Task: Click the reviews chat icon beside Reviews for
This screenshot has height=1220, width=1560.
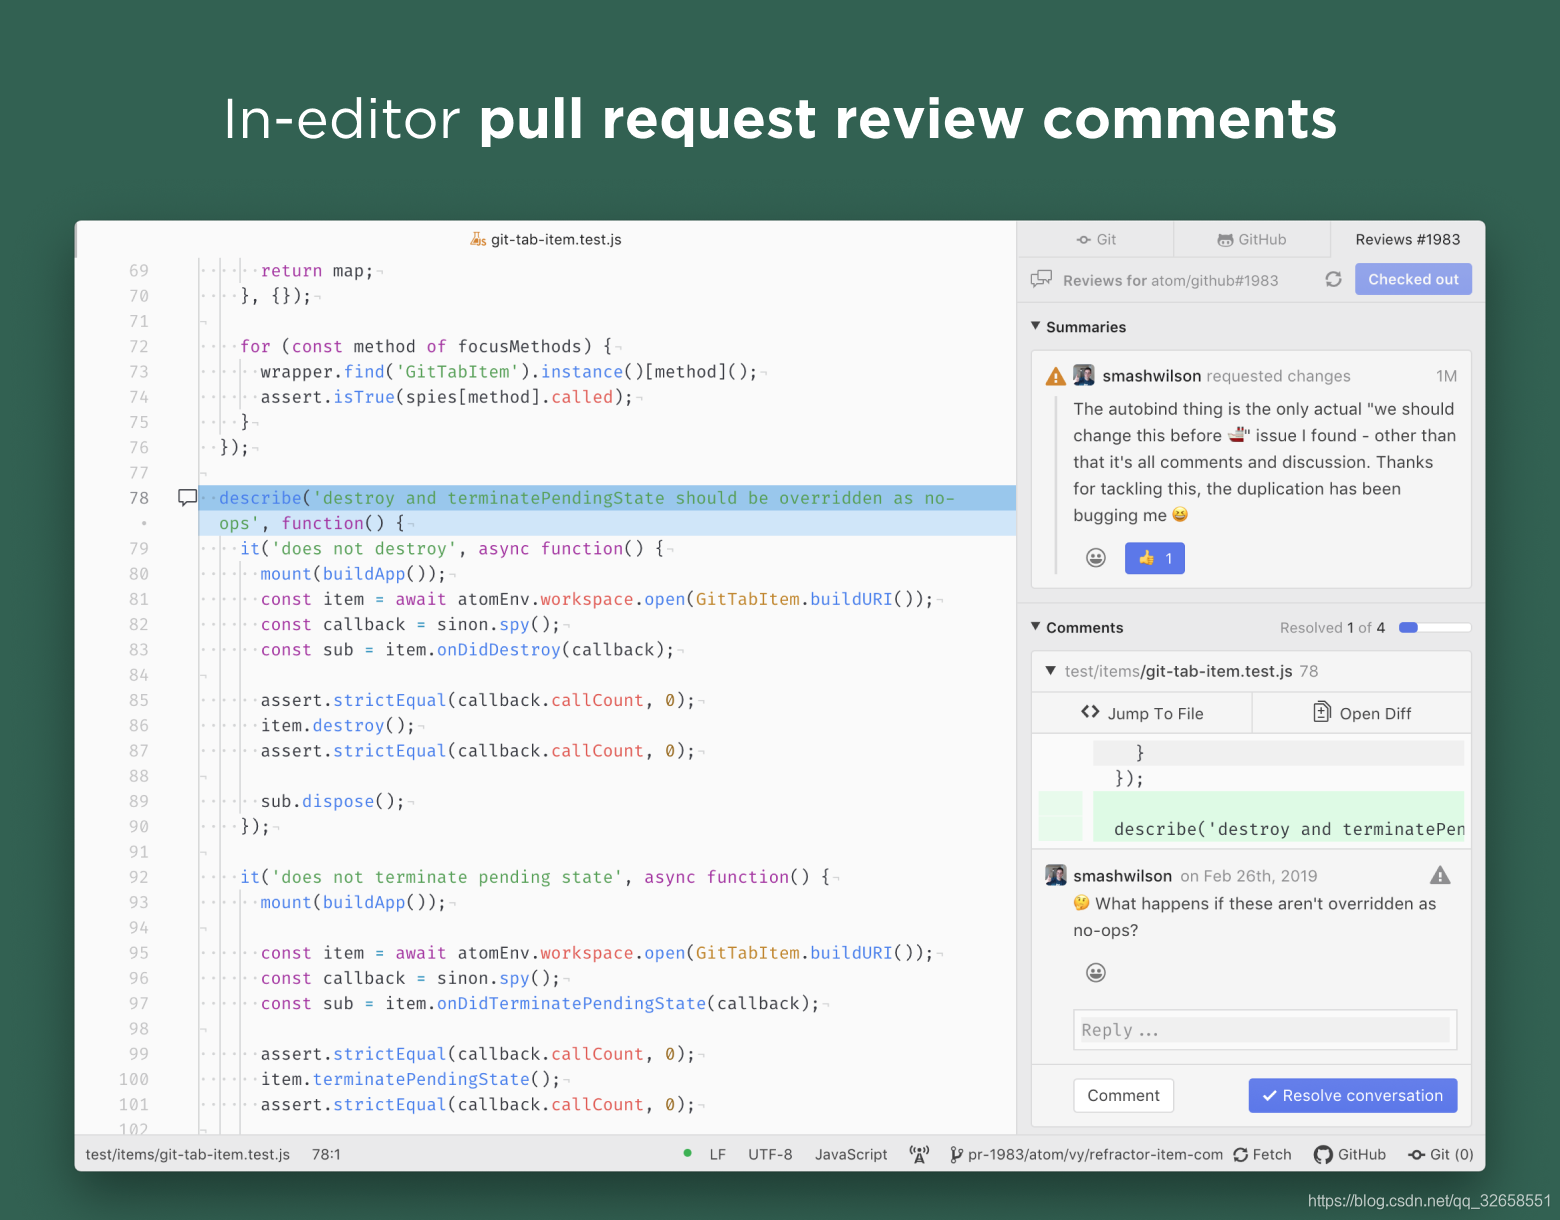Action: click(1041, 278)
